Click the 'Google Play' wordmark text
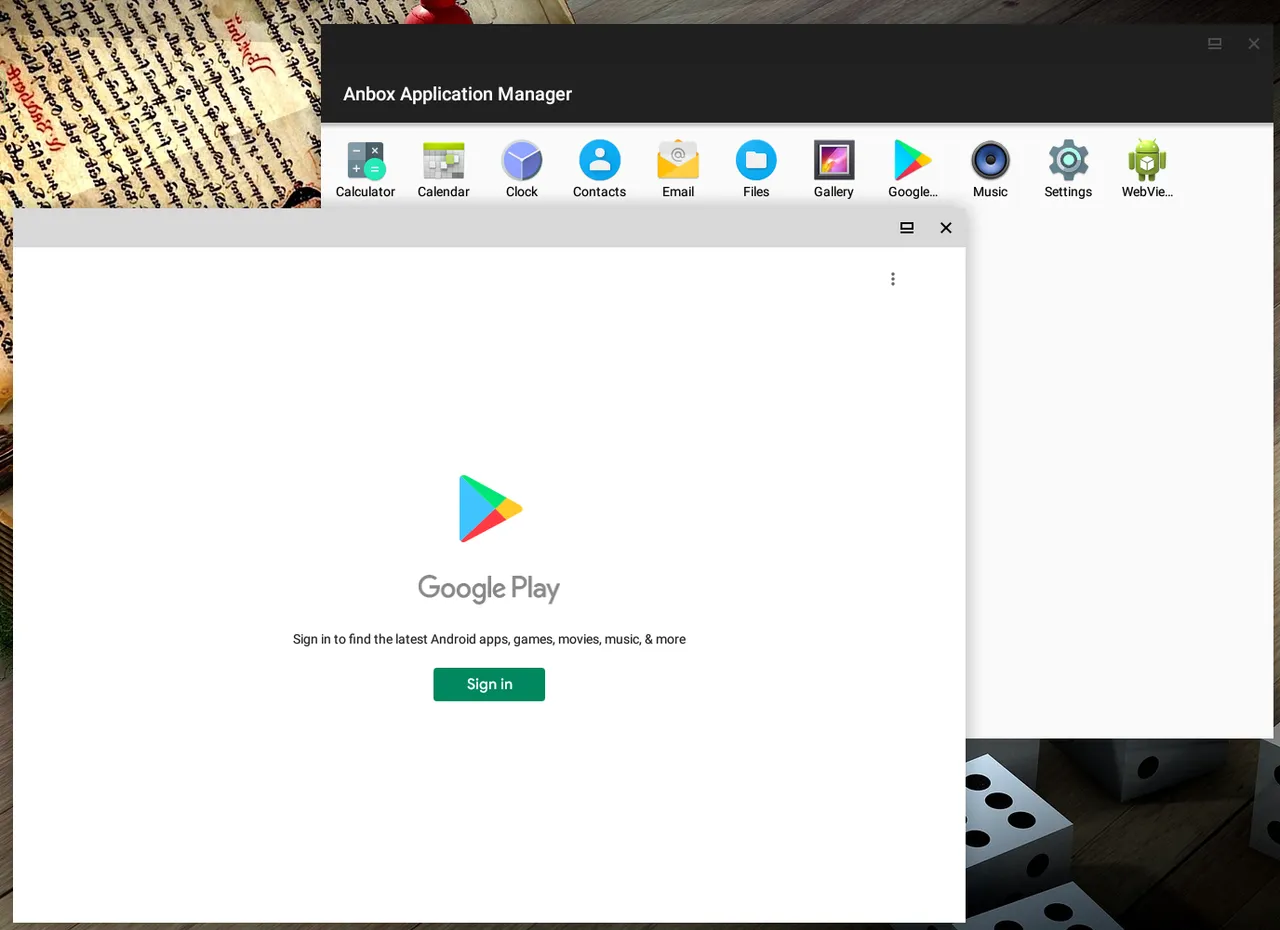The width and height of the screenshot is (1280, 930). [489, 588]
